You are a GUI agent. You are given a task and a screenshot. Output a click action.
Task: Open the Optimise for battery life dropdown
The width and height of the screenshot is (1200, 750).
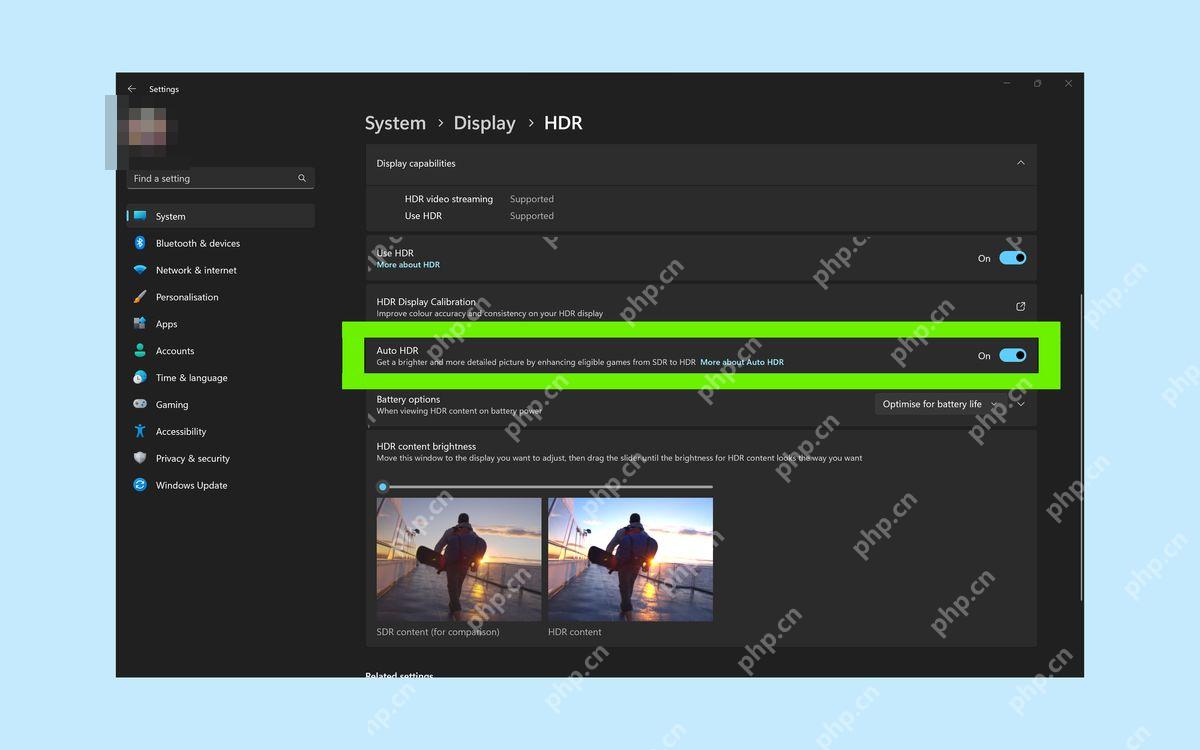(x=938, y=404)
